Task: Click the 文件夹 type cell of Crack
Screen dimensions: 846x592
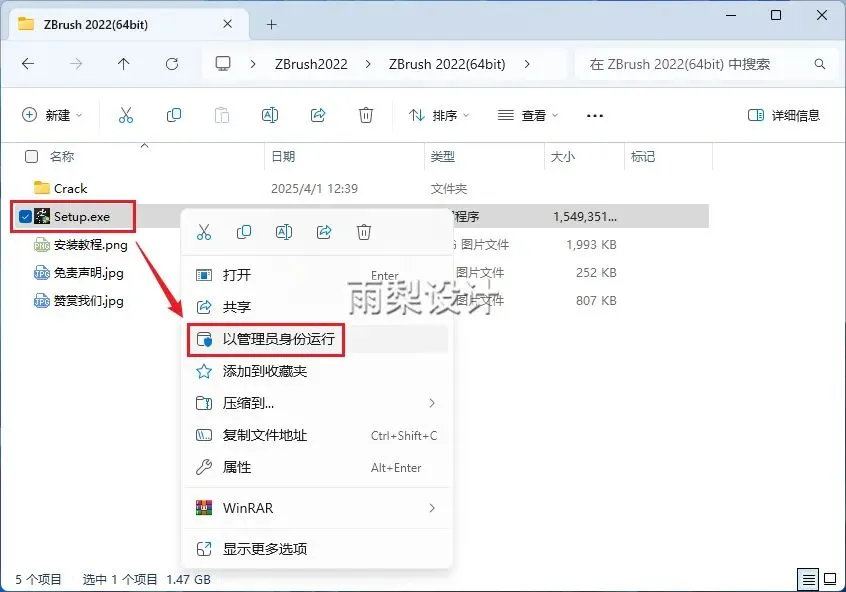Action: pos(449,188)
